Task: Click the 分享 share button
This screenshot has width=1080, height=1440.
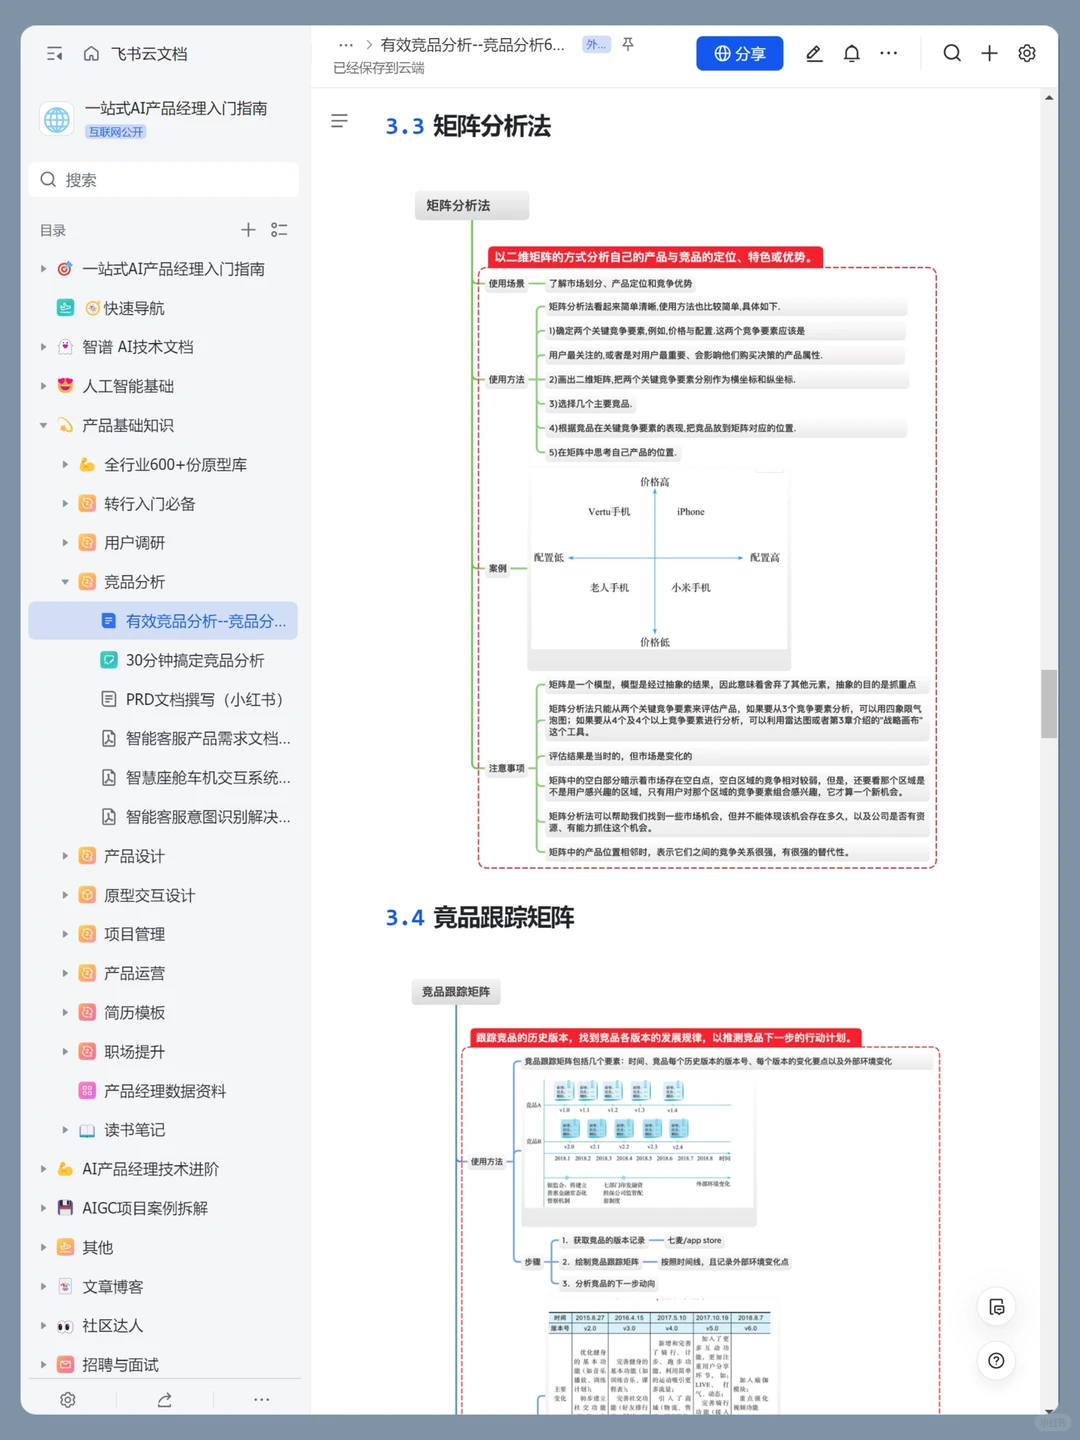Action: (740, 54)
